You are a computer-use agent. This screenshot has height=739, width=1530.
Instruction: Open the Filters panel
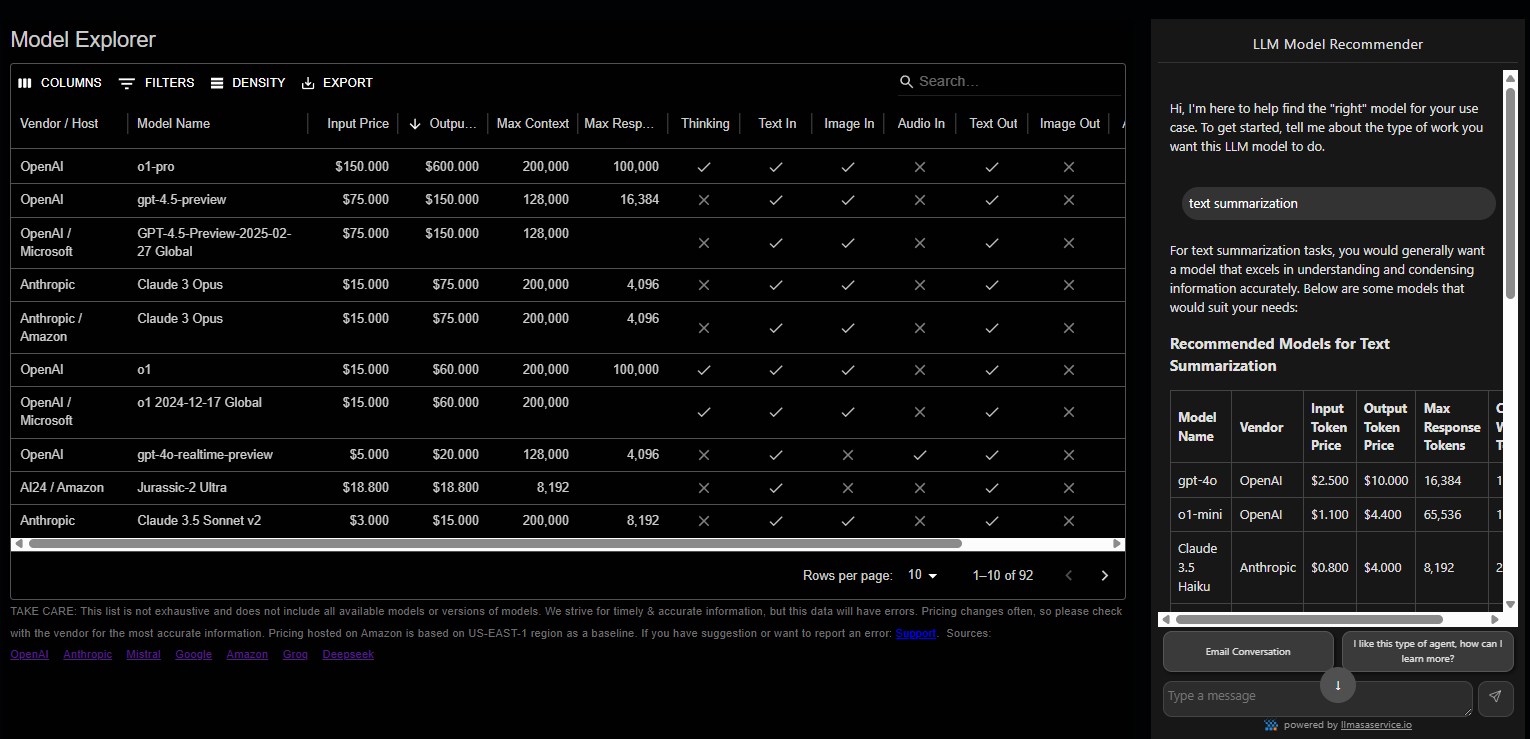157,83
